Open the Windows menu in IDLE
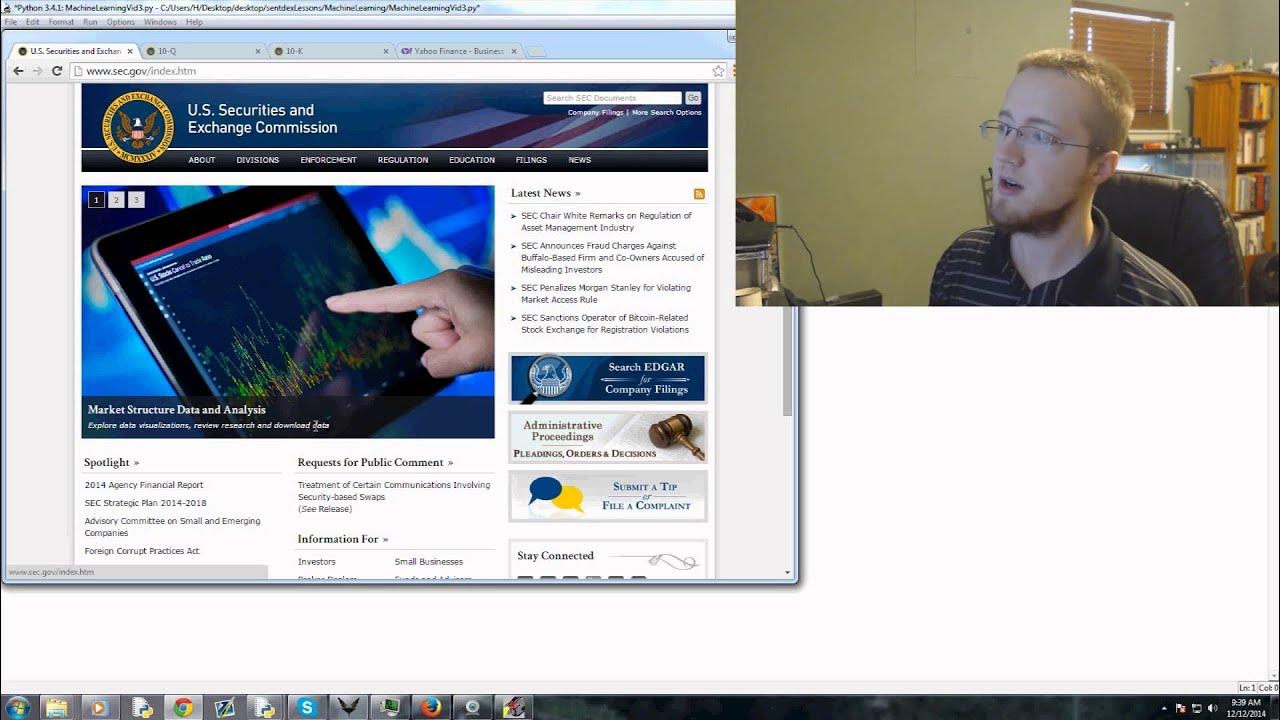 160,22
